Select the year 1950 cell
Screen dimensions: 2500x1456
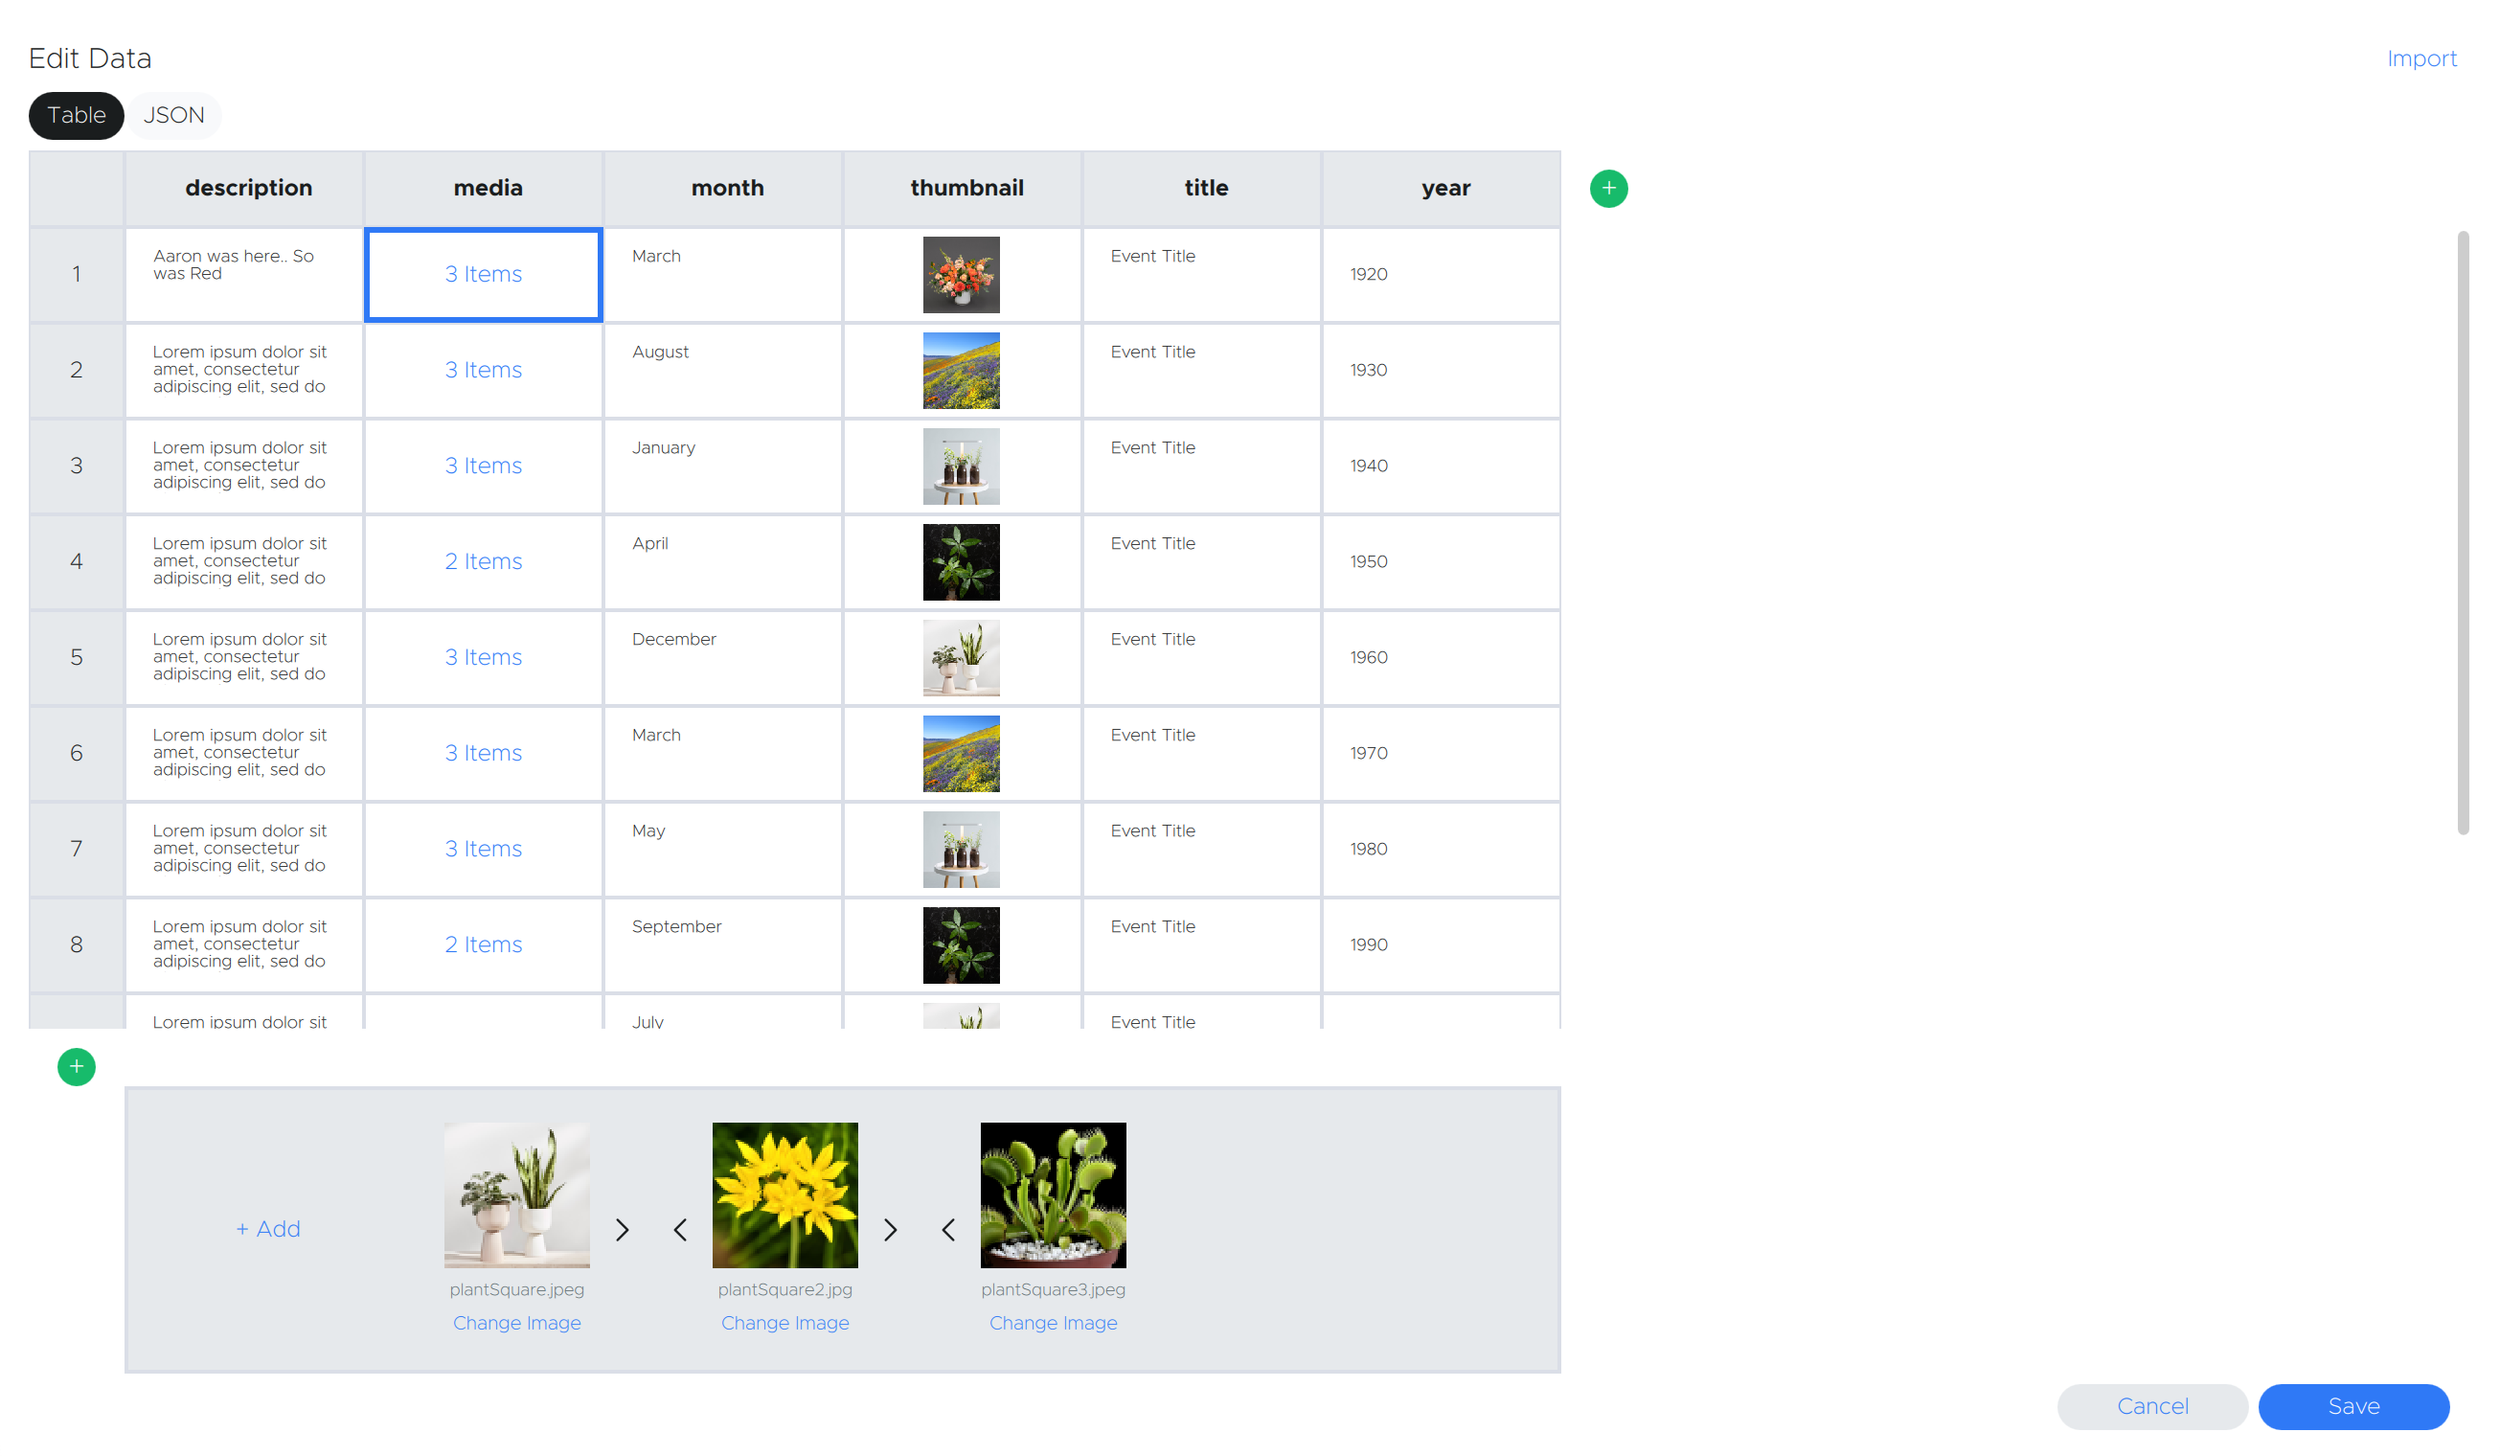coord(1440,561)
